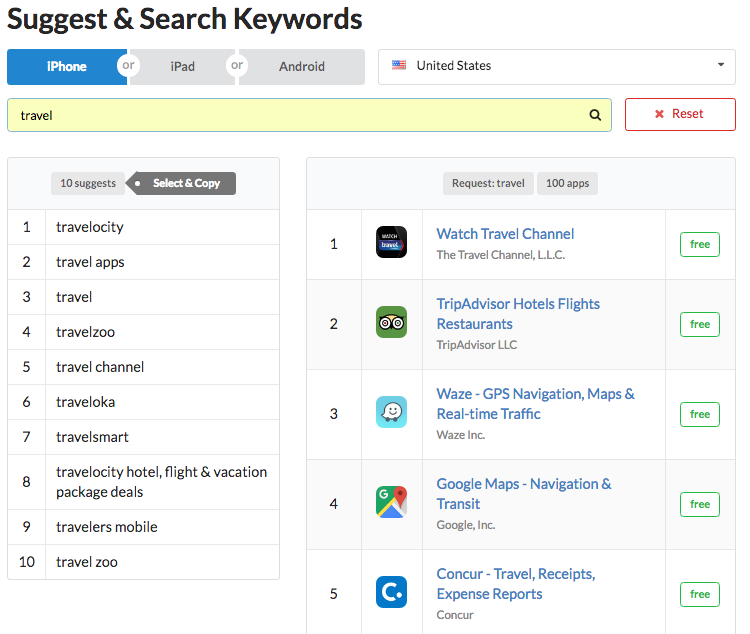Choose the travelocity suggestion
Image resolution: width=750 pixels, height=634 pixels.
(x=90, y=227)
